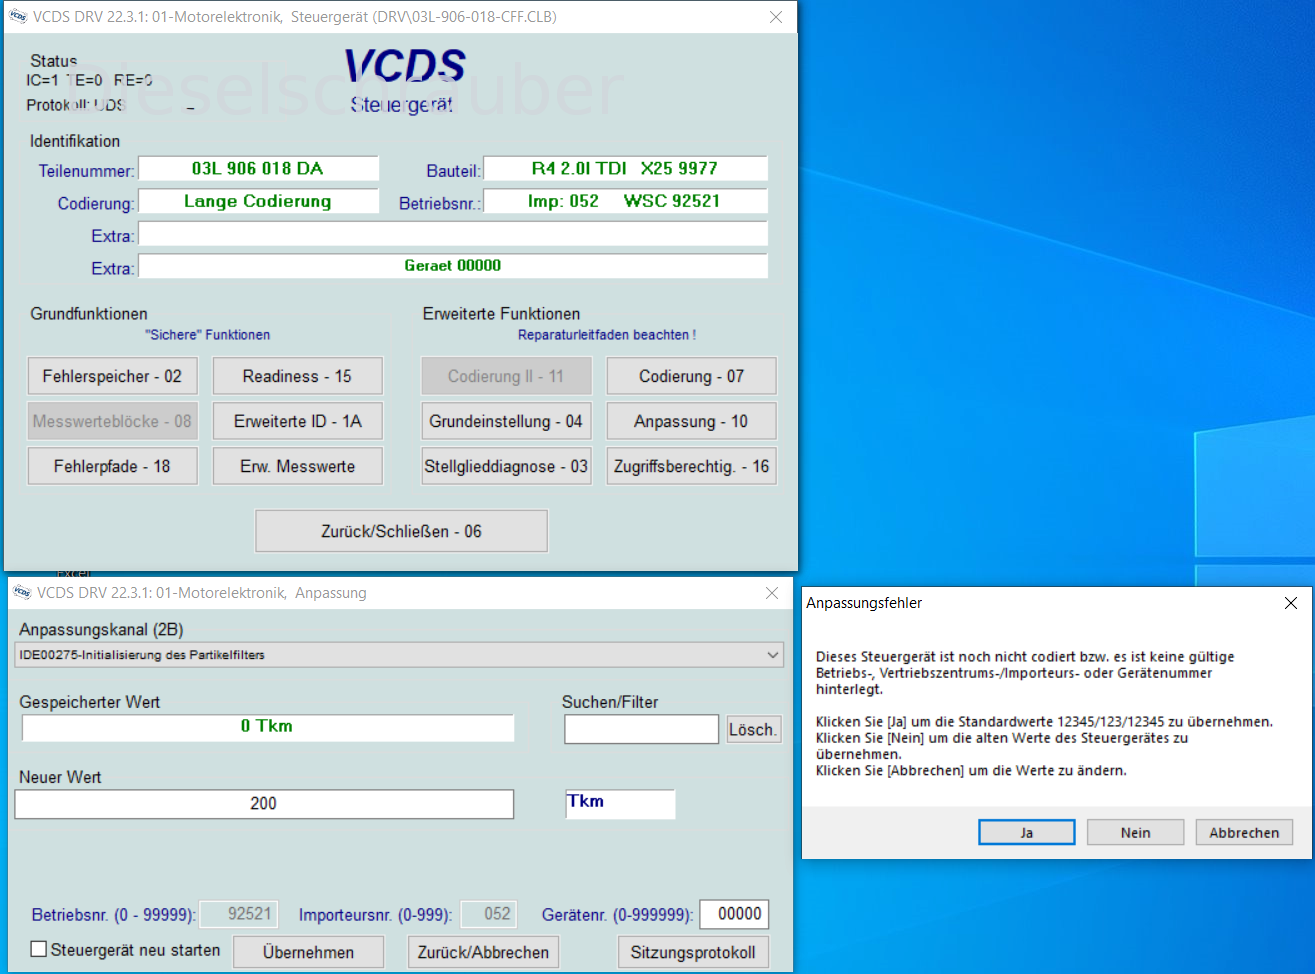Screen dimensions: 1315x974
Task: Click the Erweiterte ID - 1A button
Action: [x=297, y=421]
